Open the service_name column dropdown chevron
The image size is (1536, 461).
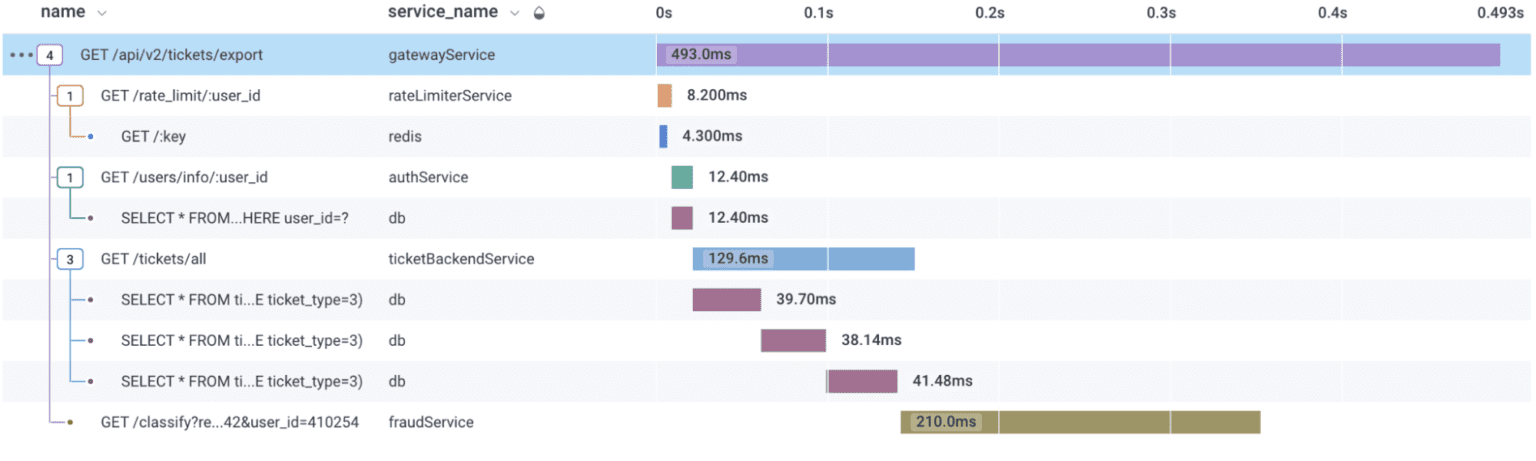[x=515, y=13]
